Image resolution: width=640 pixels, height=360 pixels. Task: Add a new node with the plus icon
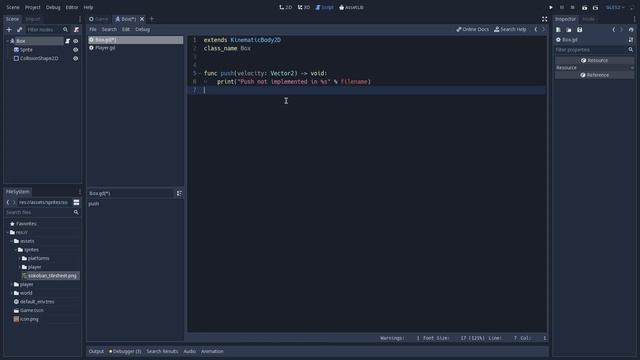click(x=9, y=30)
